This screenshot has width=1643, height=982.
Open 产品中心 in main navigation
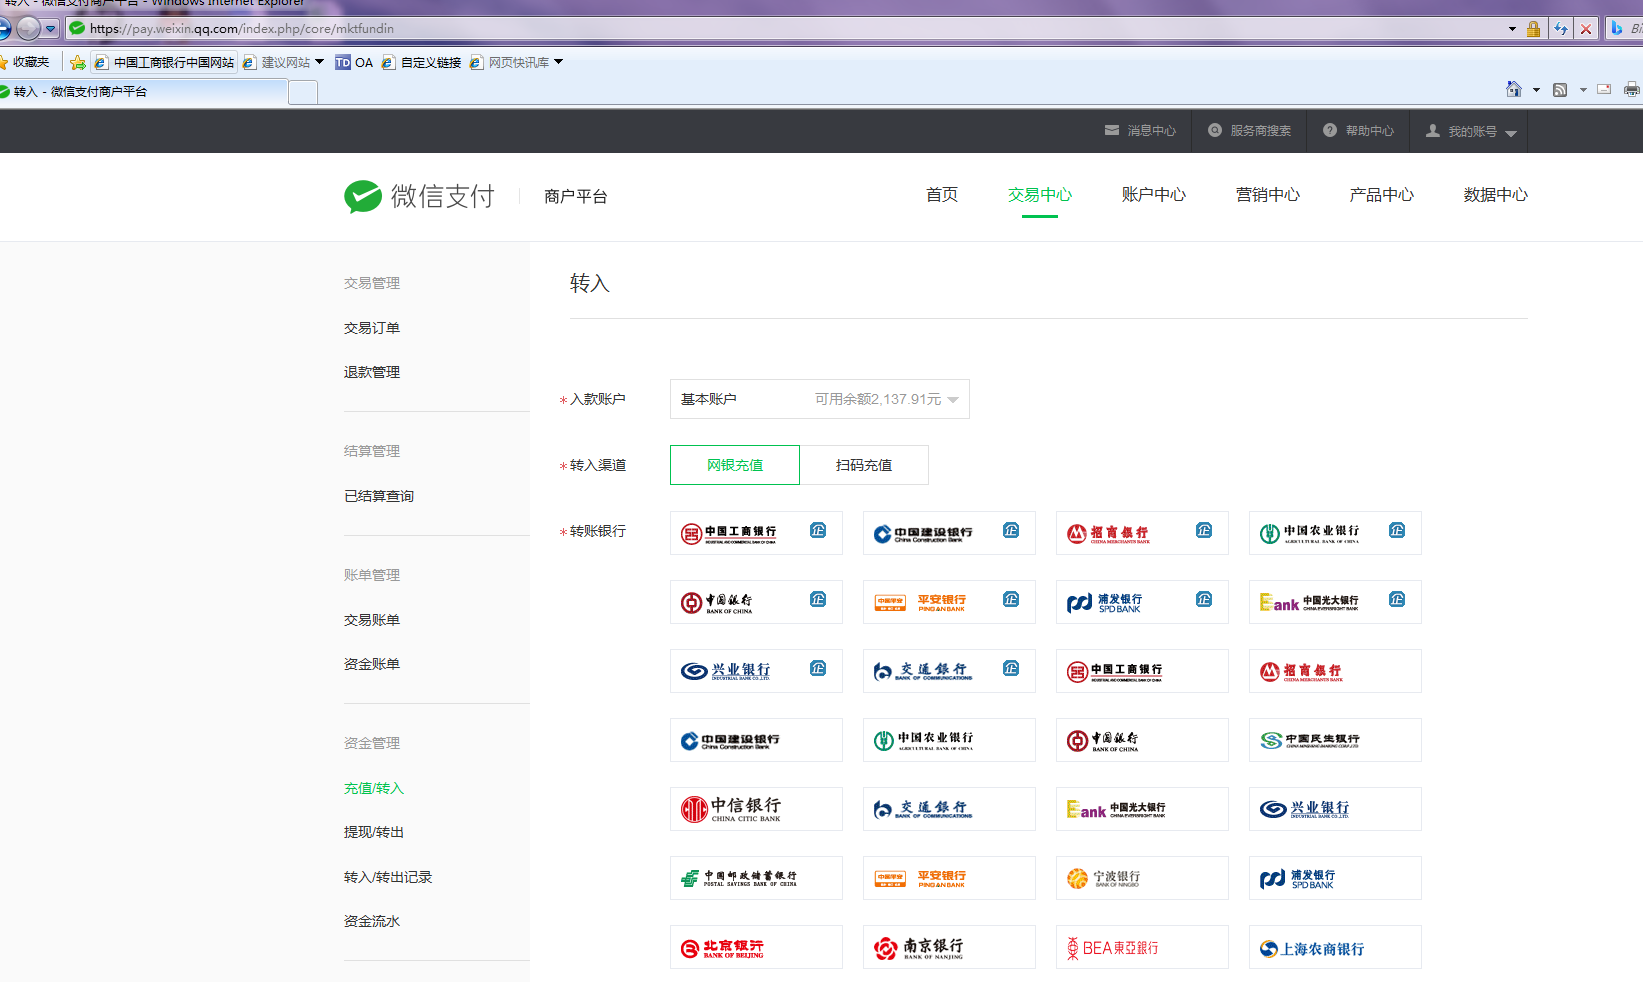[1382, 195]
